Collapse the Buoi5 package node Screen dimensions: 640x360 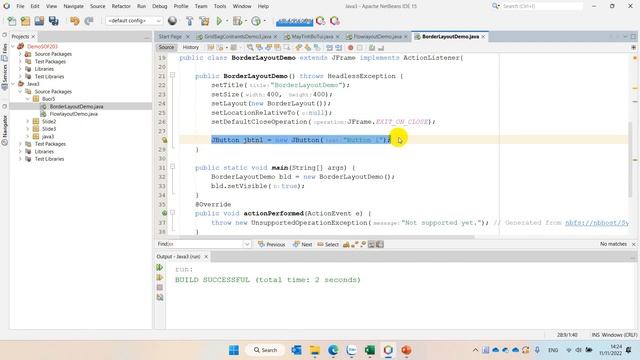(28, 99)
